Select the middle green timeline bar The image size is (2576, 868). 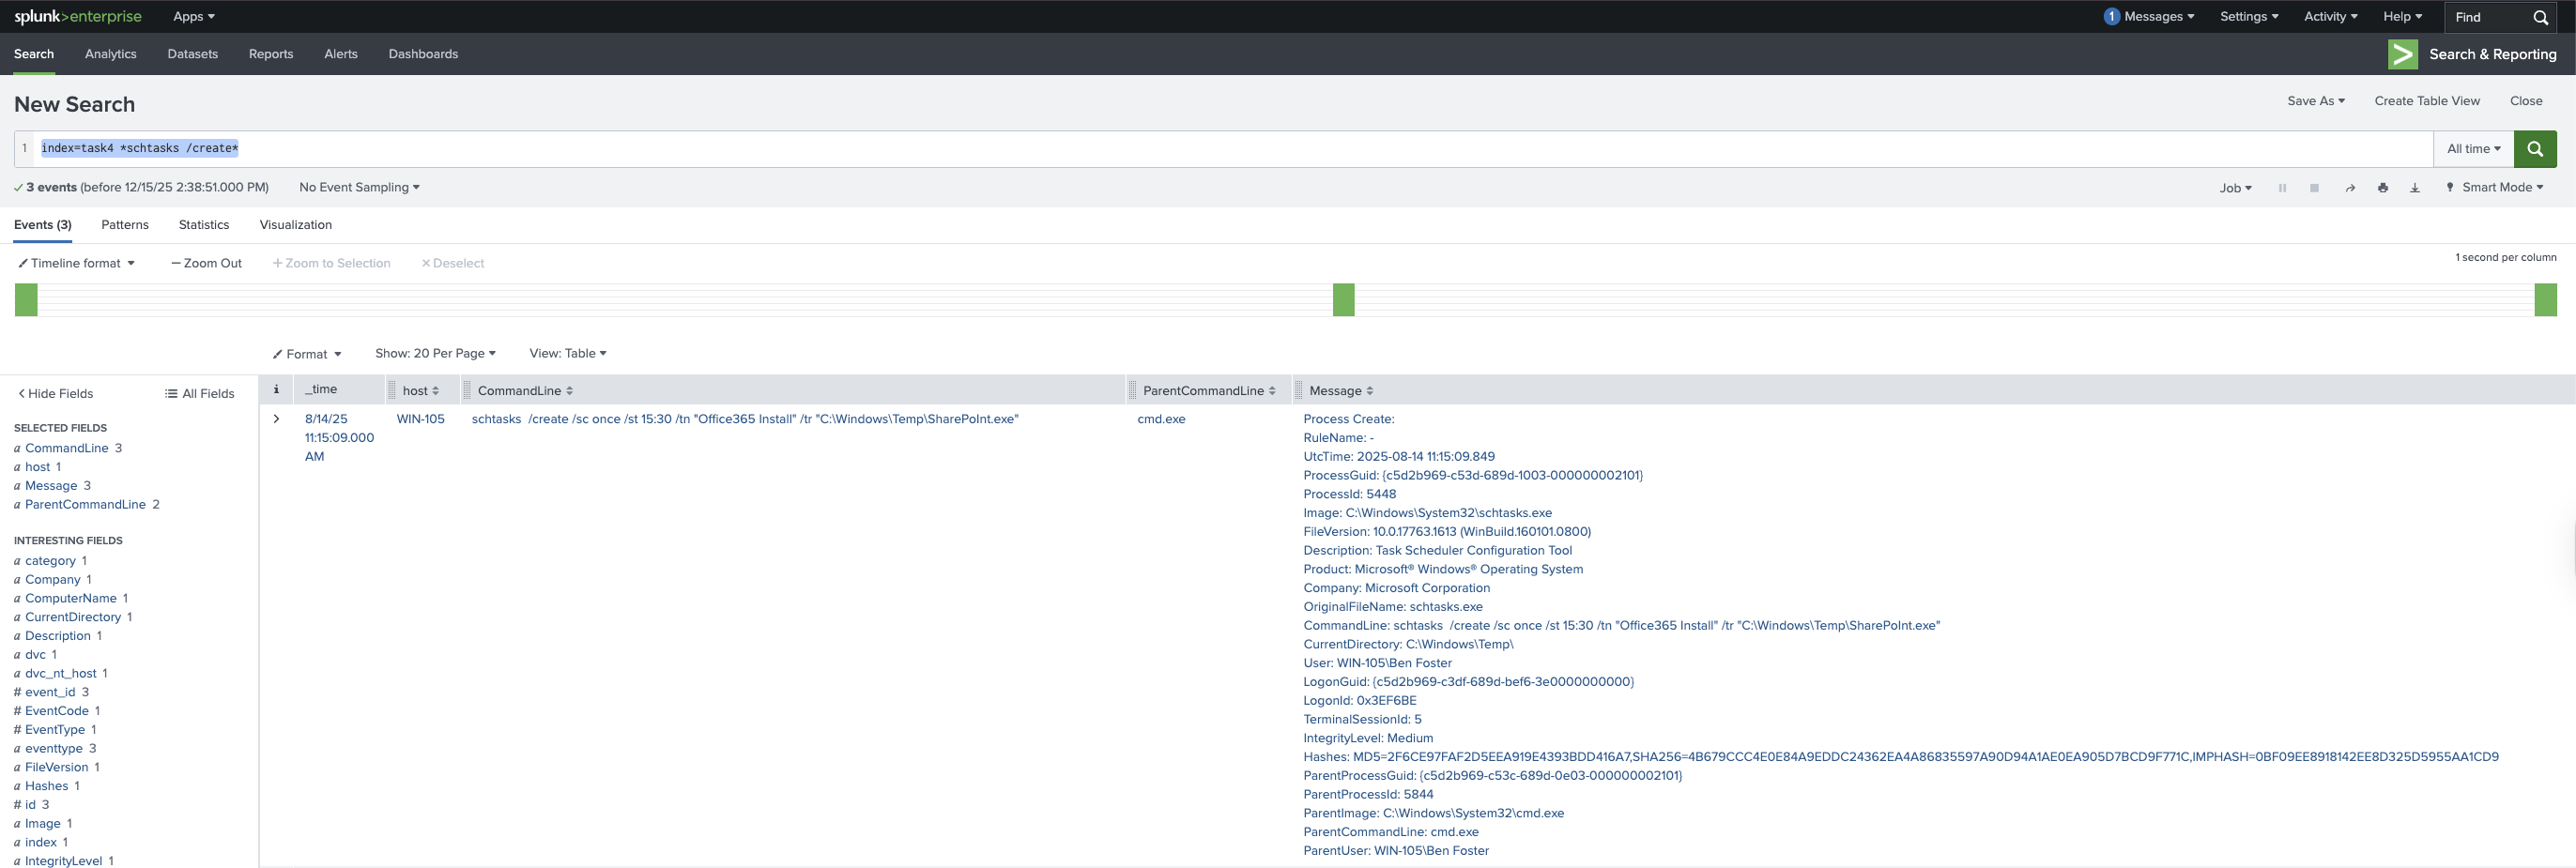pyautogui.click(x=1344, y=300)
